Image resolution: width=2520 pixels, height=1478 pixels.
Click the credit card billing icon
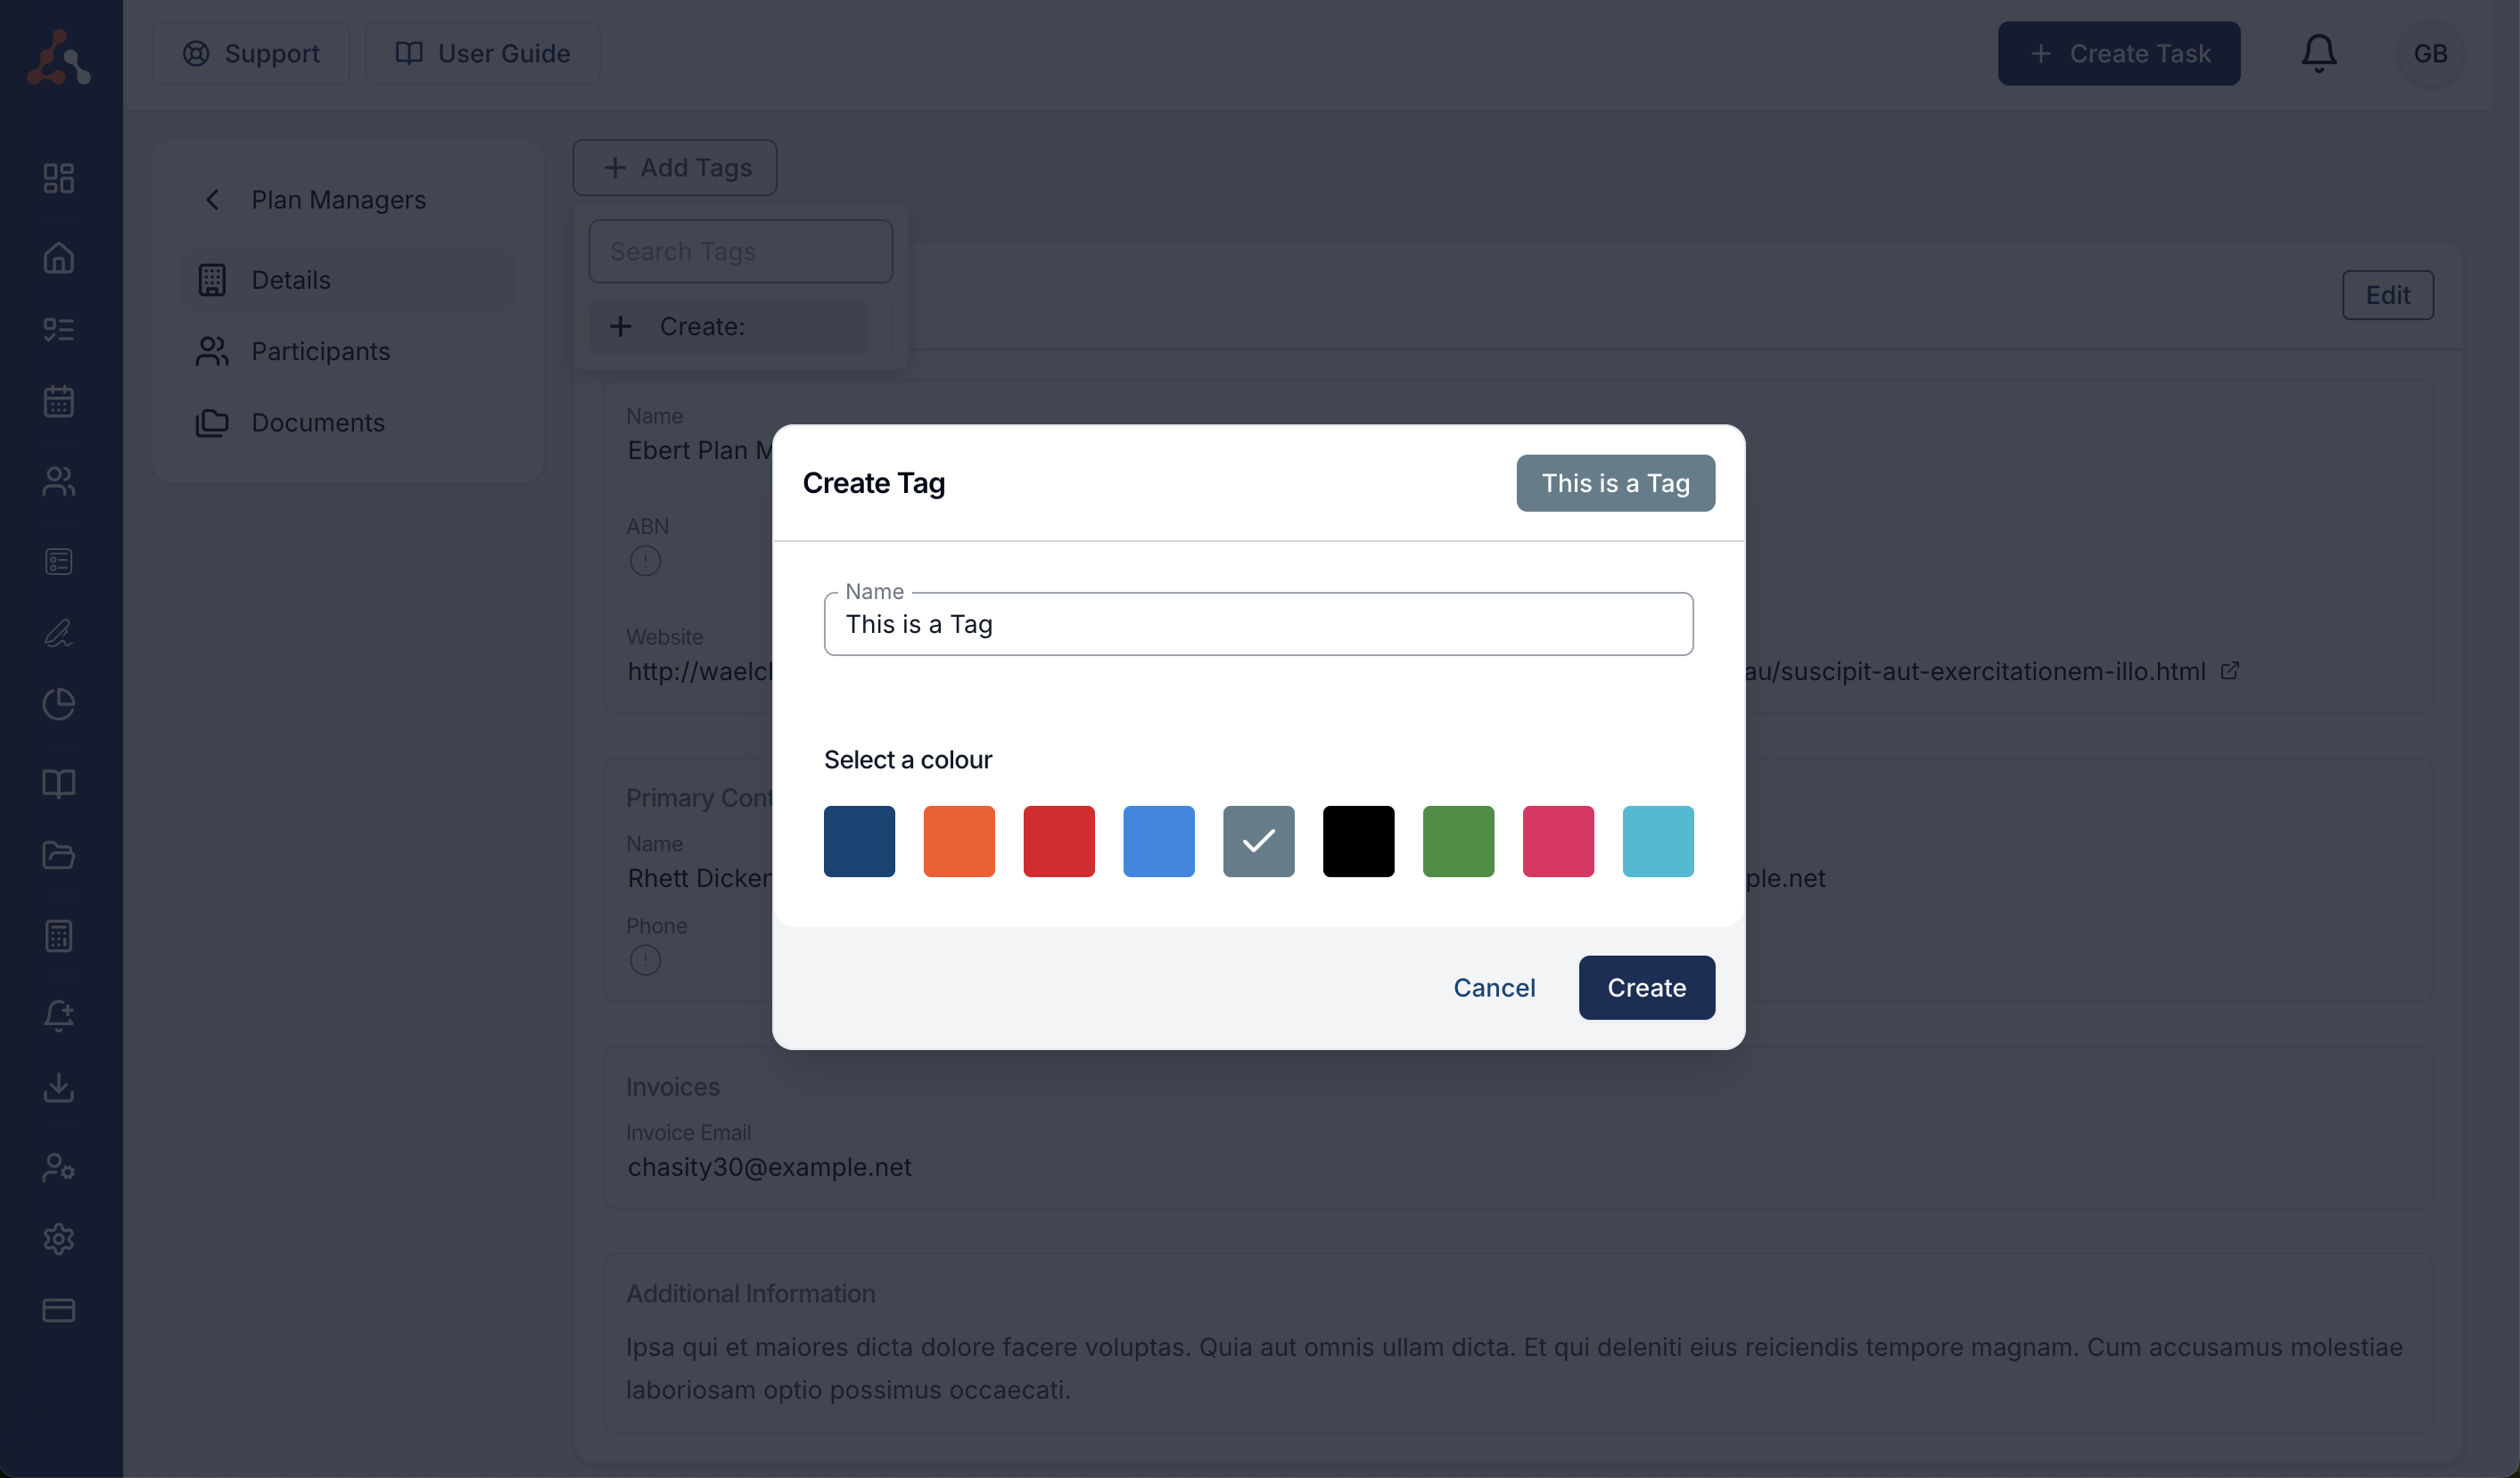pos(59,1310)
